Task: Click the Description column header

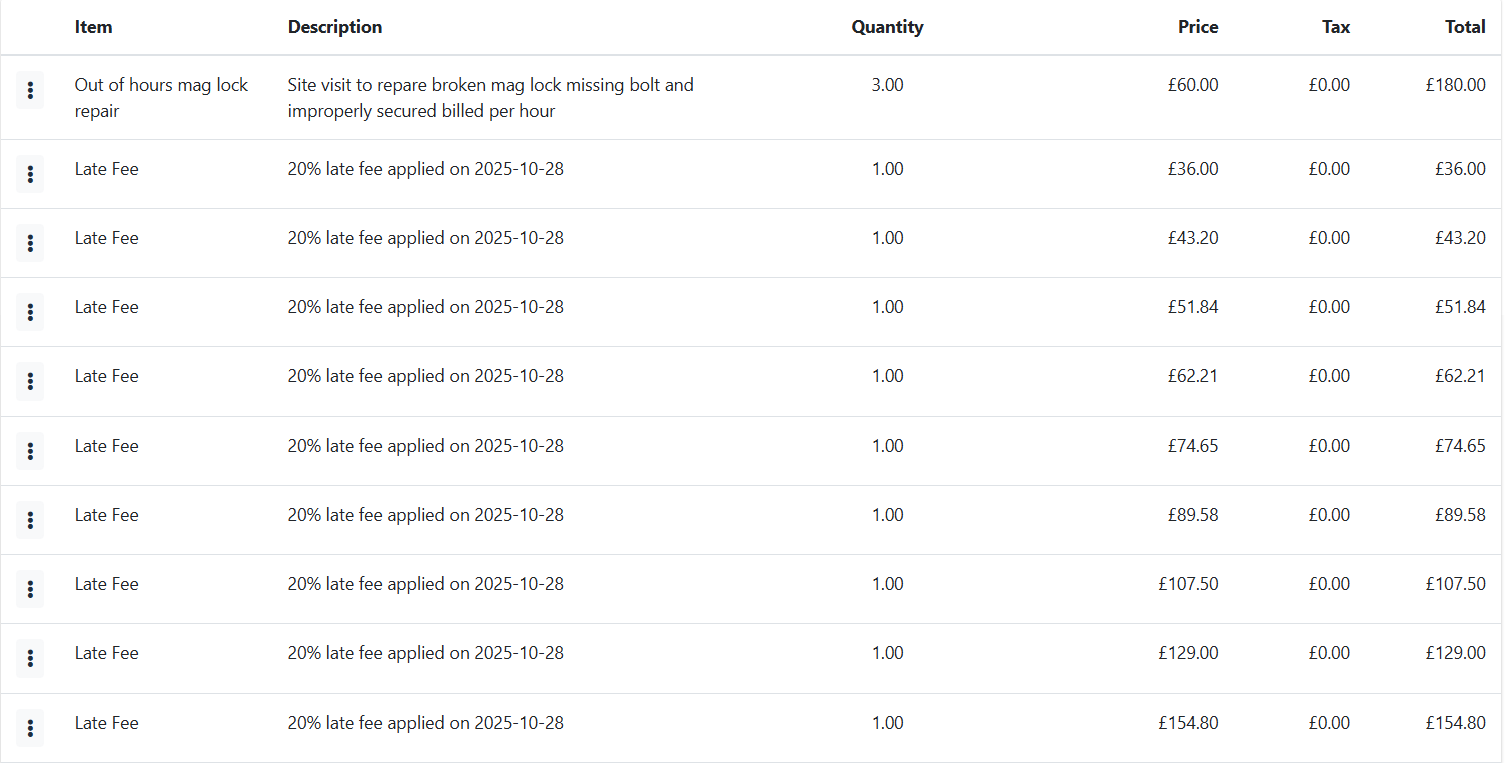Action: click(335, 27)
